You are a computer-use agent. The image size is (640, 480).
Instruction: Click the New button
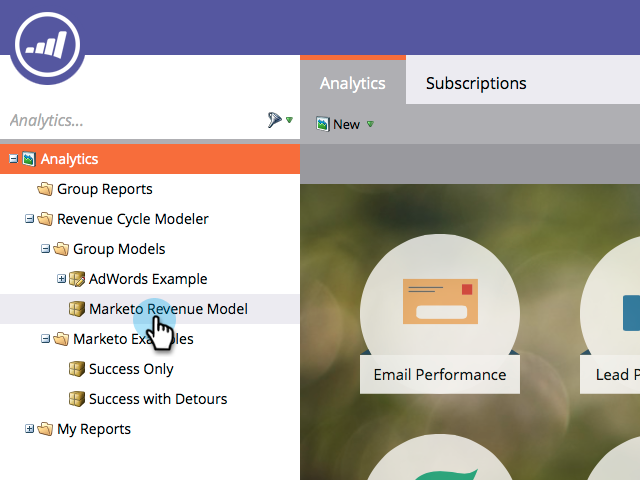pos(345,124)
